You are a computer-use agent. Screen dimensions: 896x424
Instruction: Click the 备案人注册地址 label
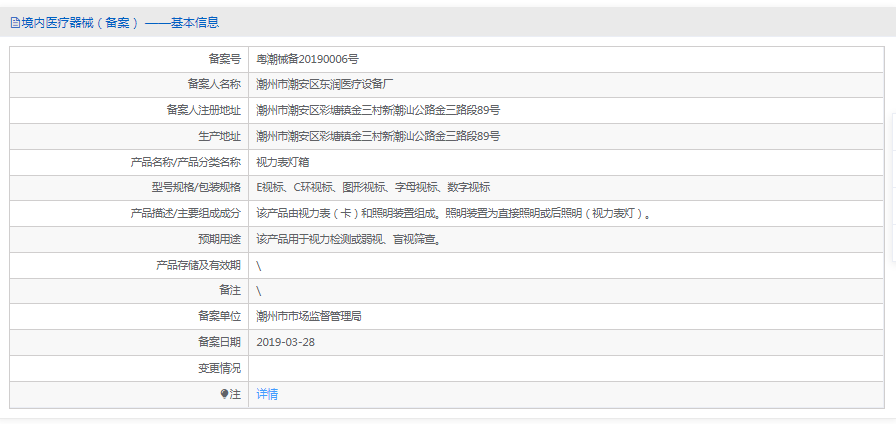pos(204,110)
